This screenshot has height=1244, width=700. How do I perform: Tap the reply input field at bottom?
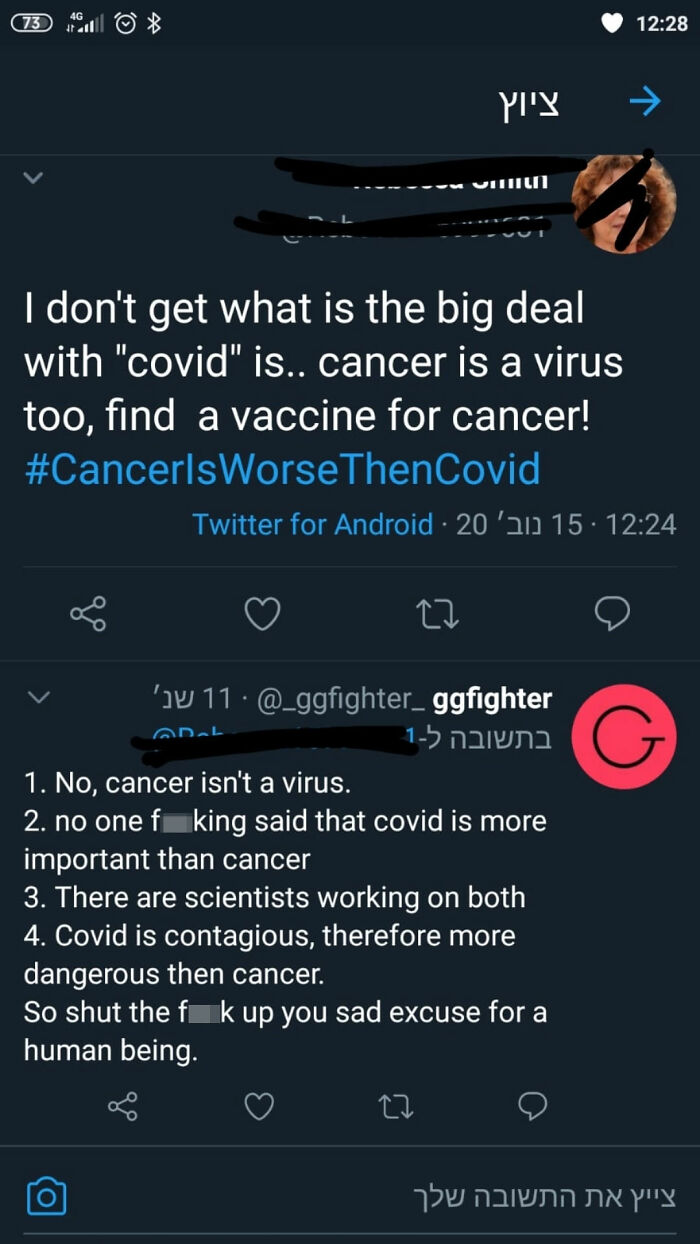point(450,1196)
